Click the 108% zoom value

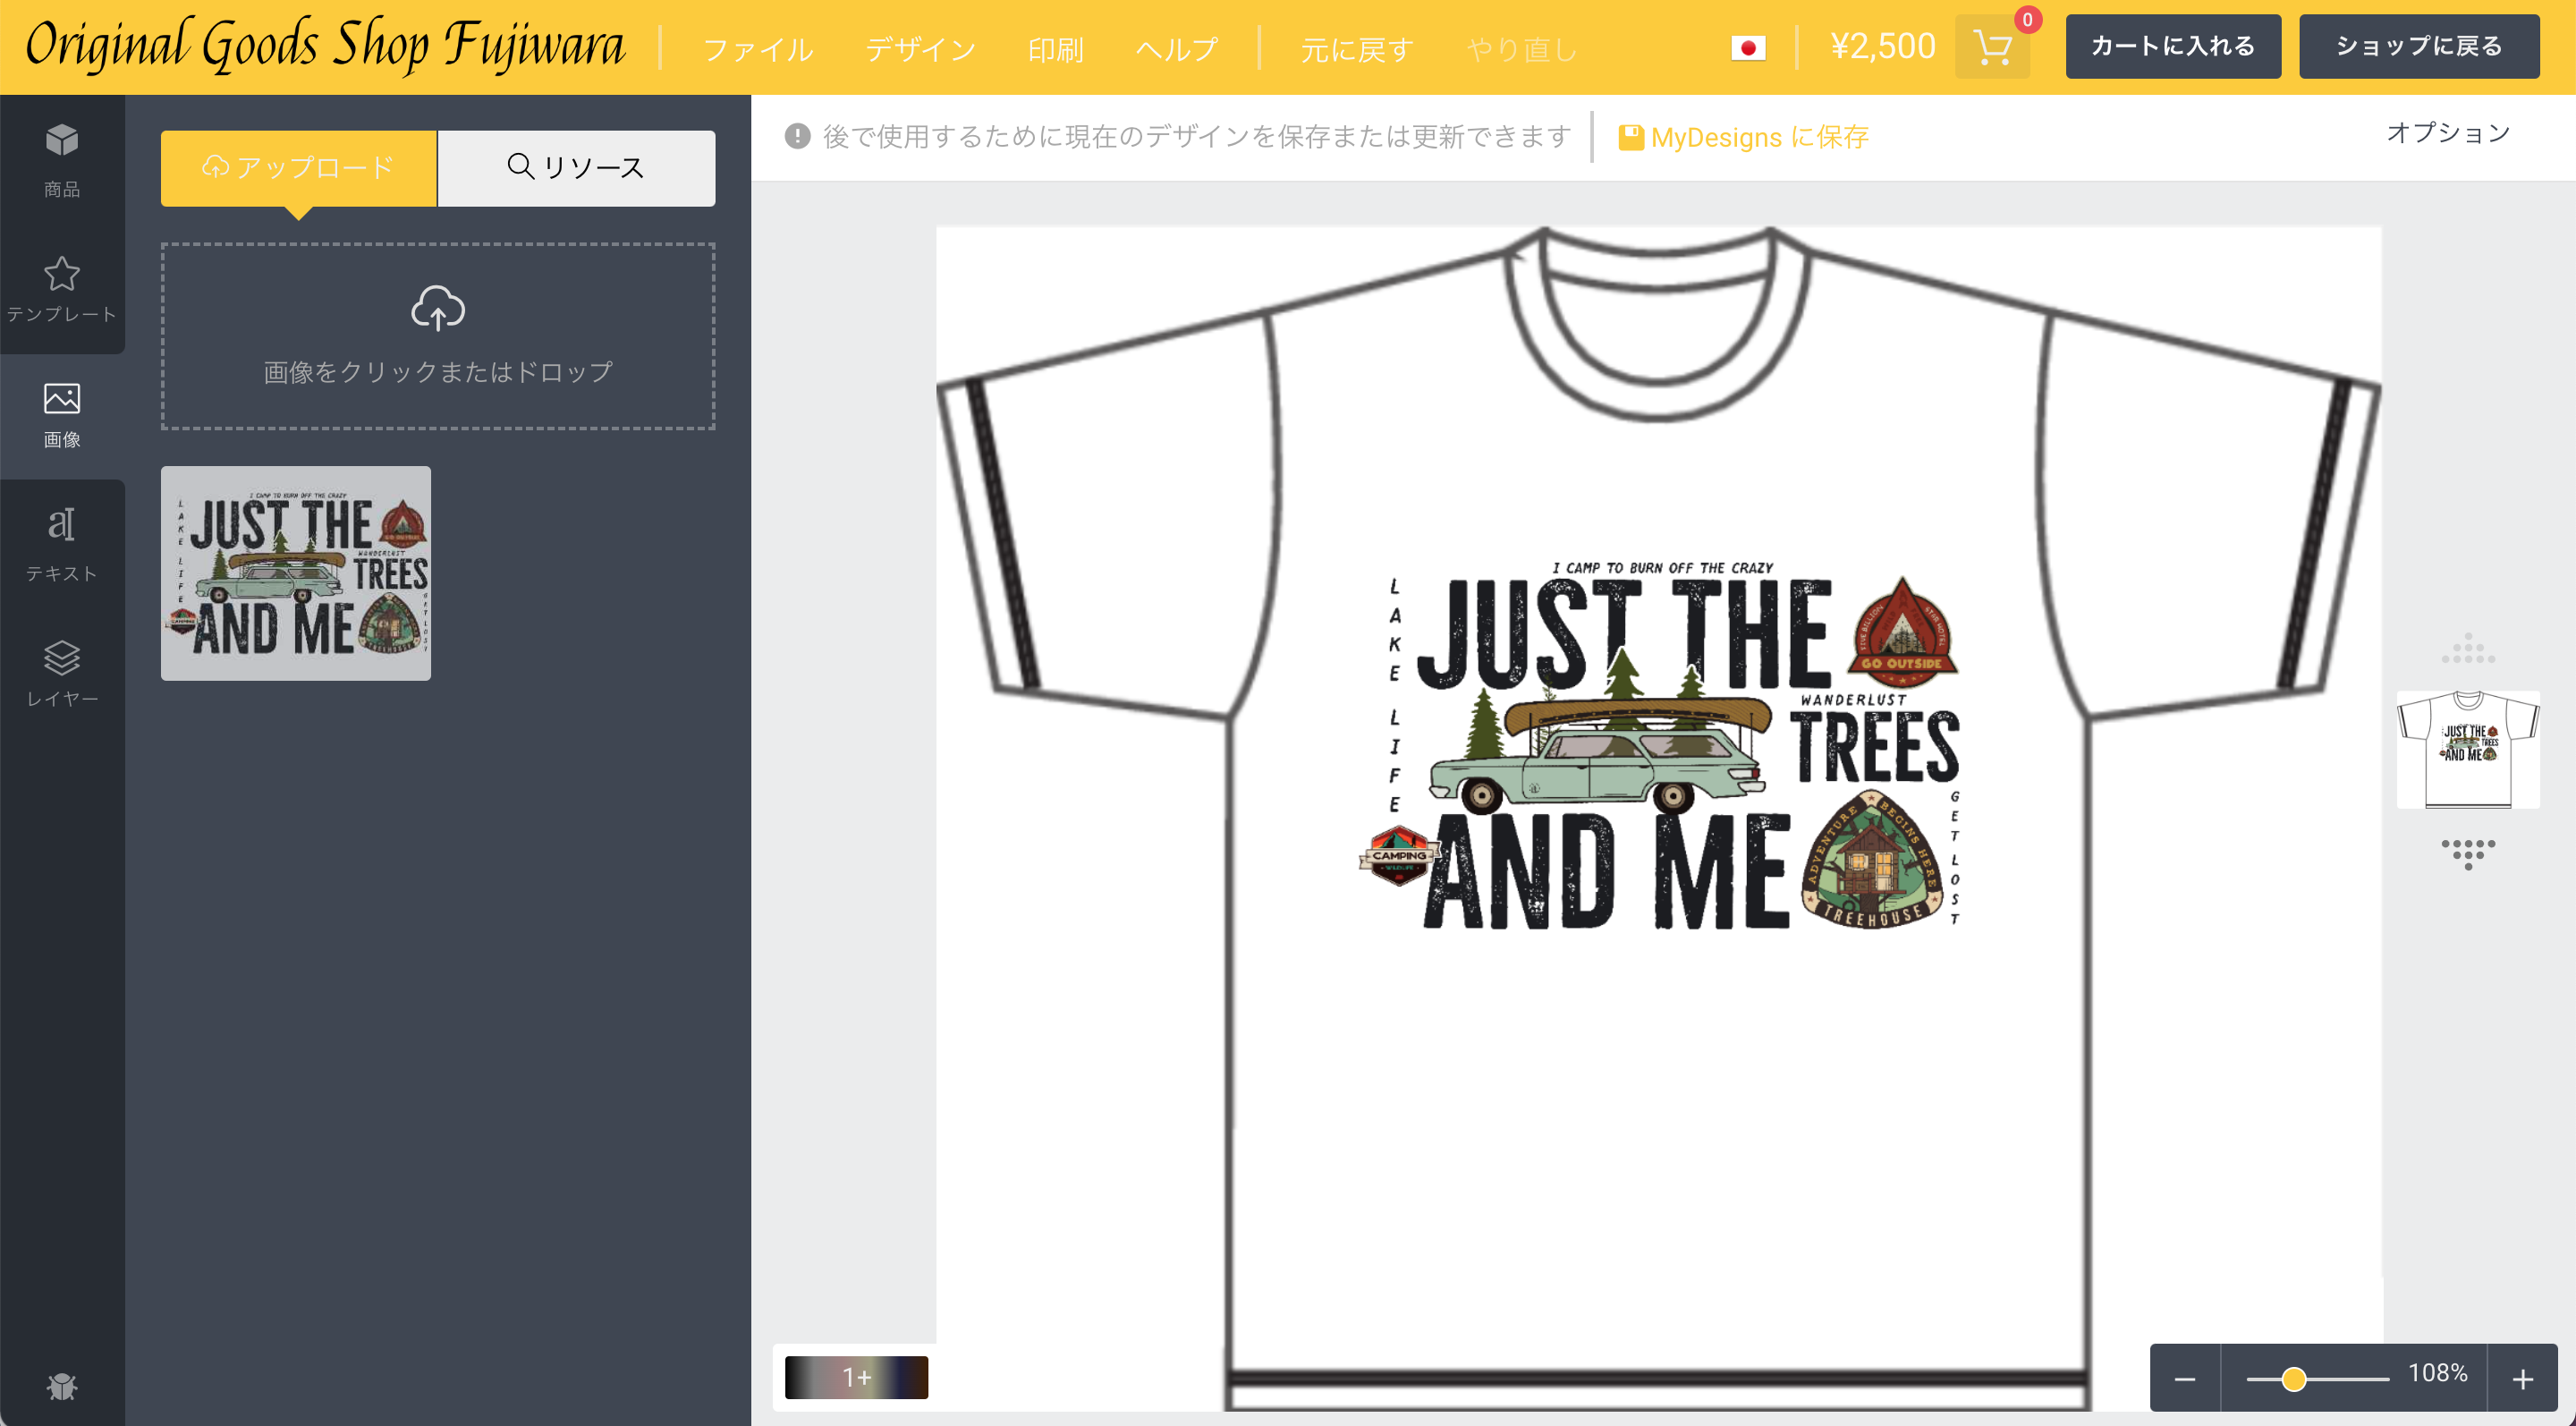pos(2438,1373)
